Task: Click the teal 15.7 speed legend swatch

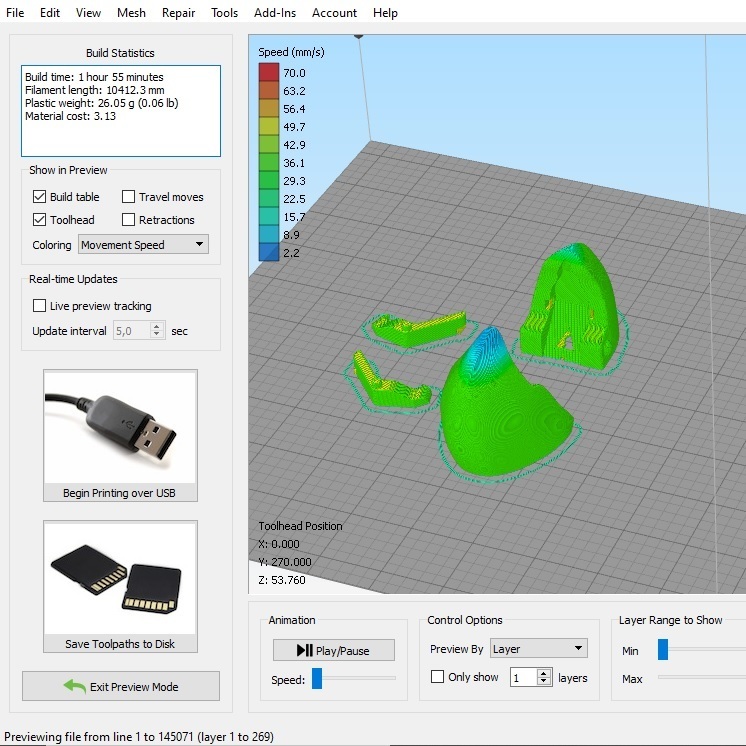Action: tap(269, 216)
